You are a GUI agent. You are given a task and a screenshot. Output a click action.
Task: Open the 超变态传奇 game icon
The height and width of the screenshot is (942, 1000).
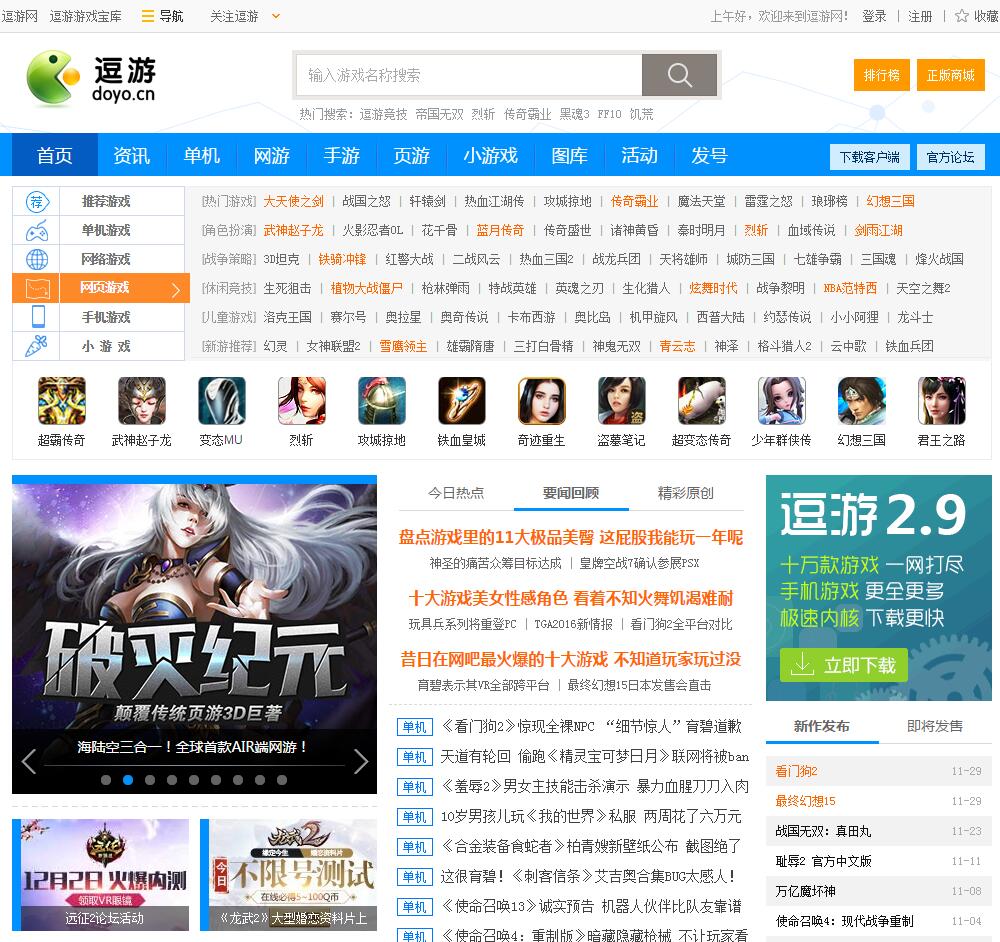702,401
